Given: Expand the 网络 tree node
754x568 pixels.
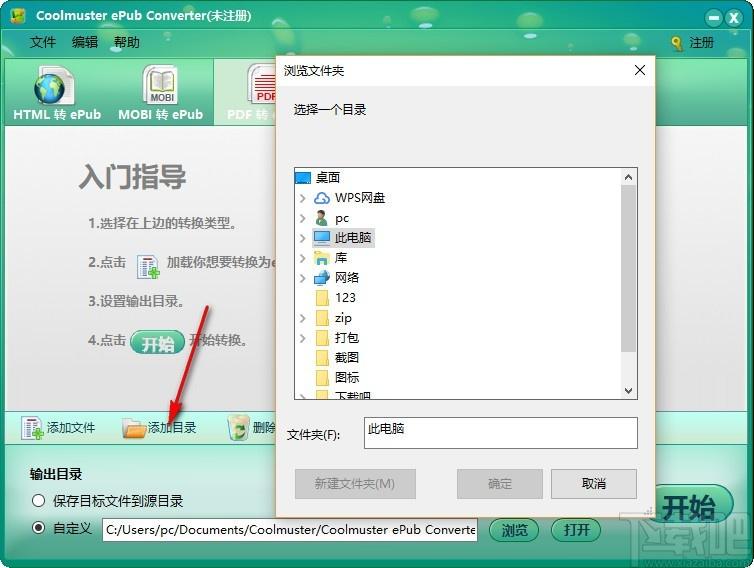Looking at the screenshot, I should tap(302, 278).
